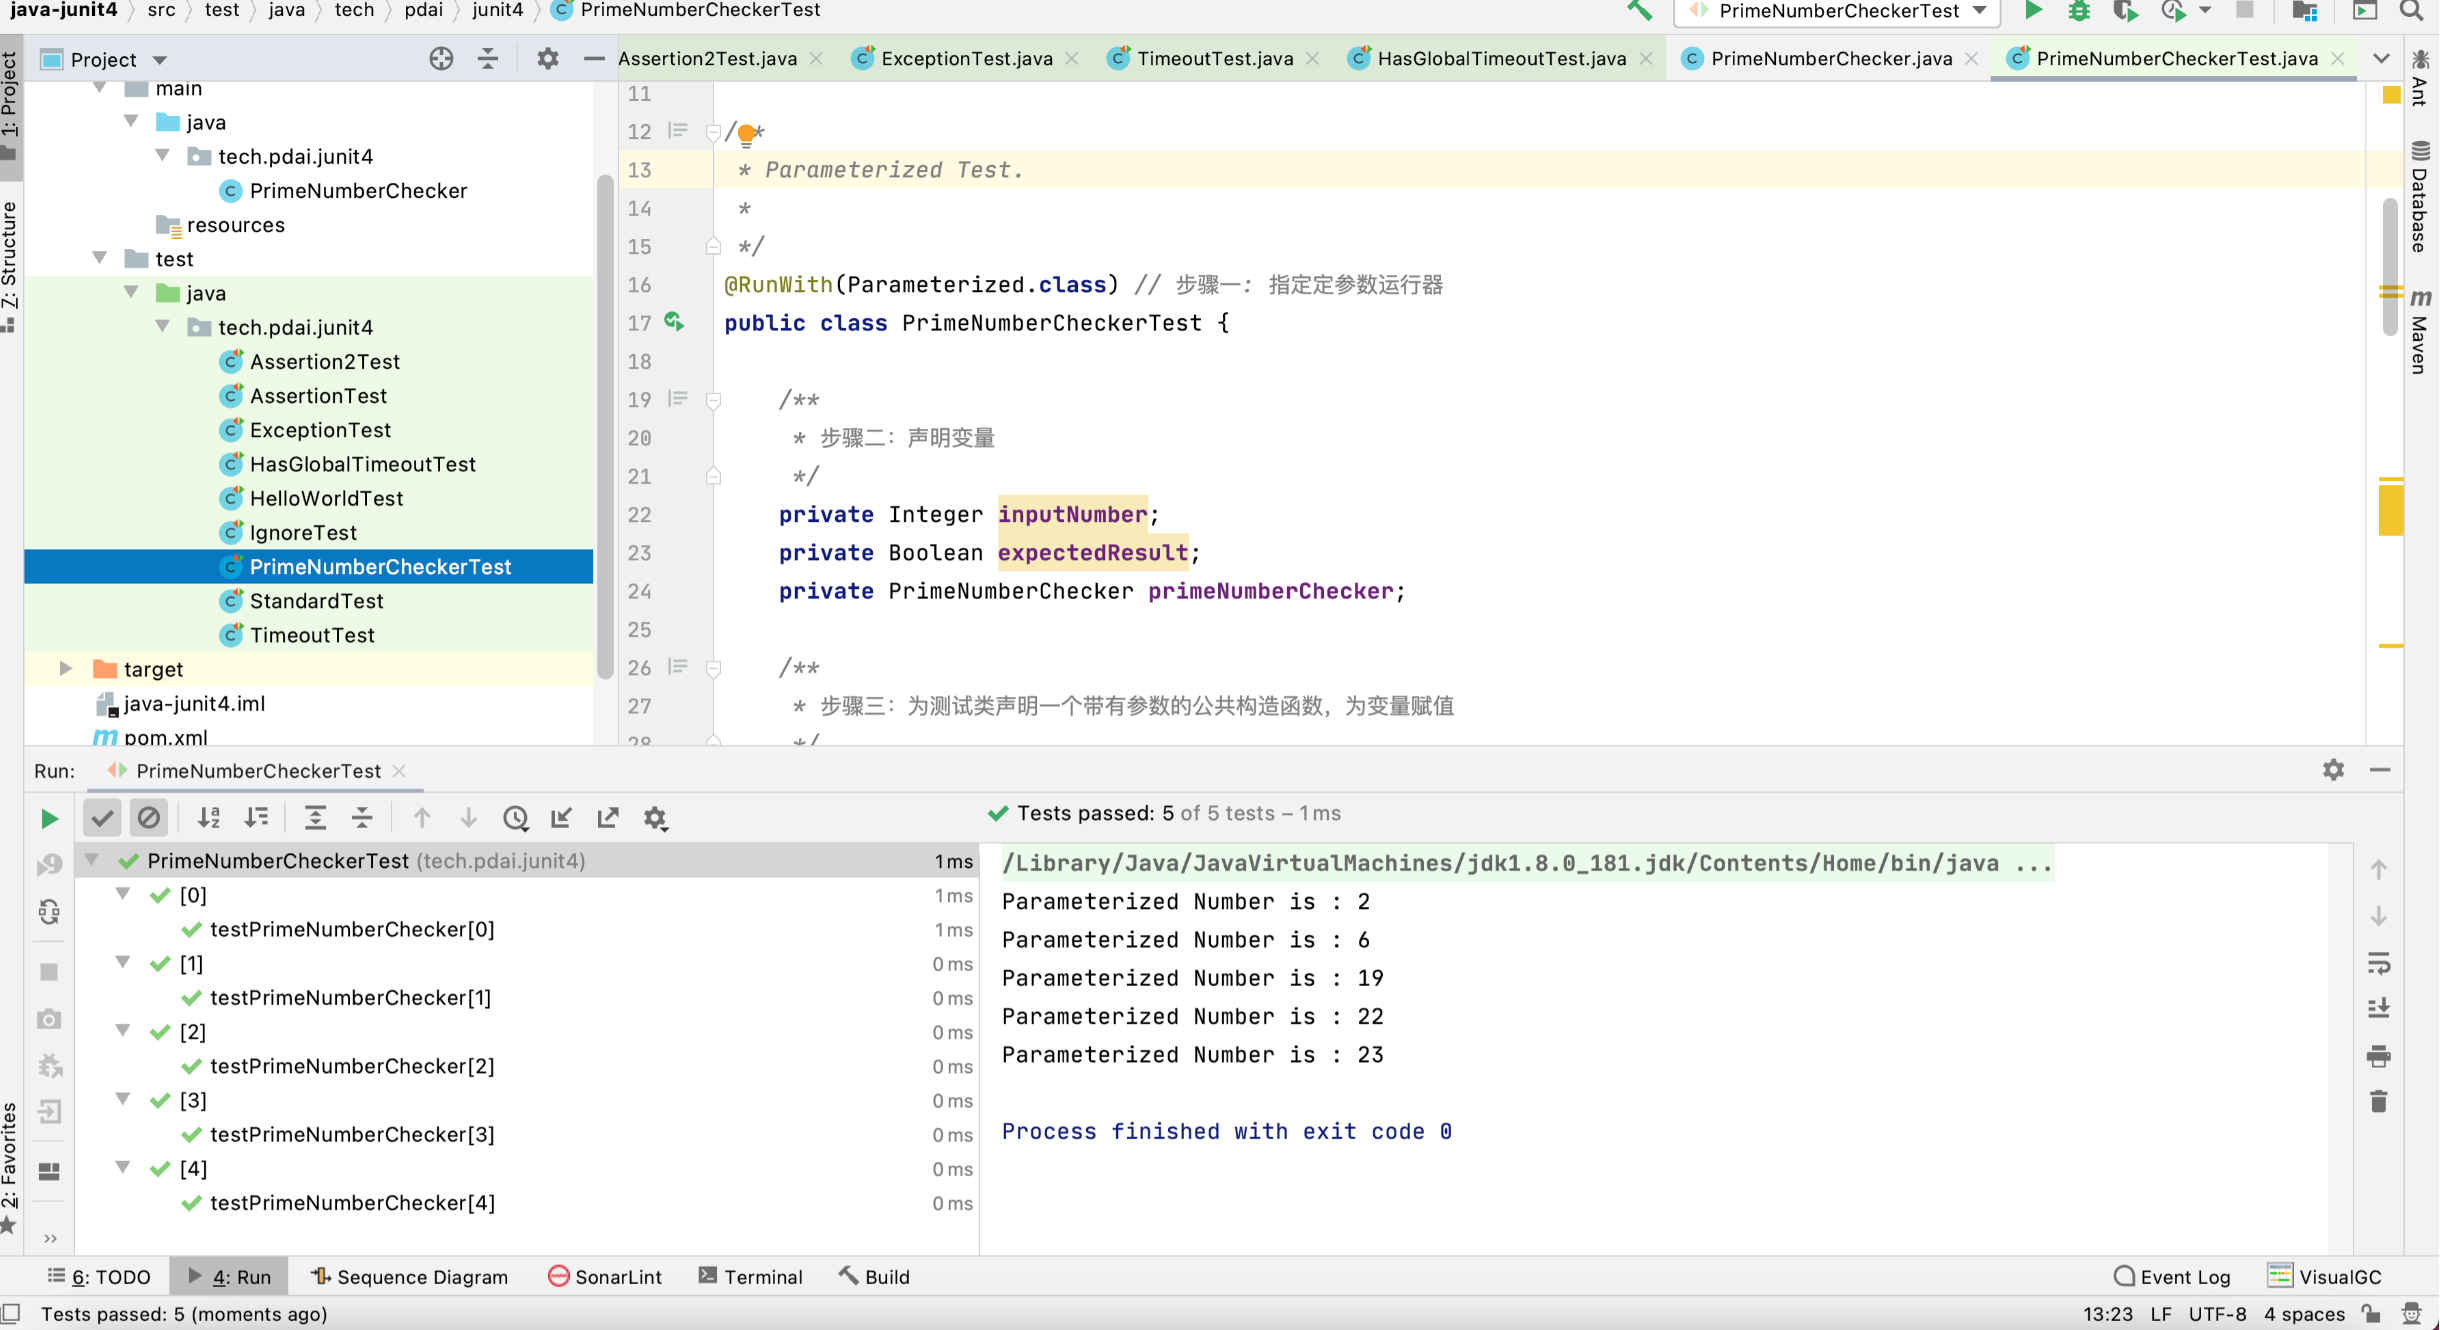Toggle show ignored tests button
Image resolution: width=2440 pixels, height=1330 pixels.
pos(149,818)
